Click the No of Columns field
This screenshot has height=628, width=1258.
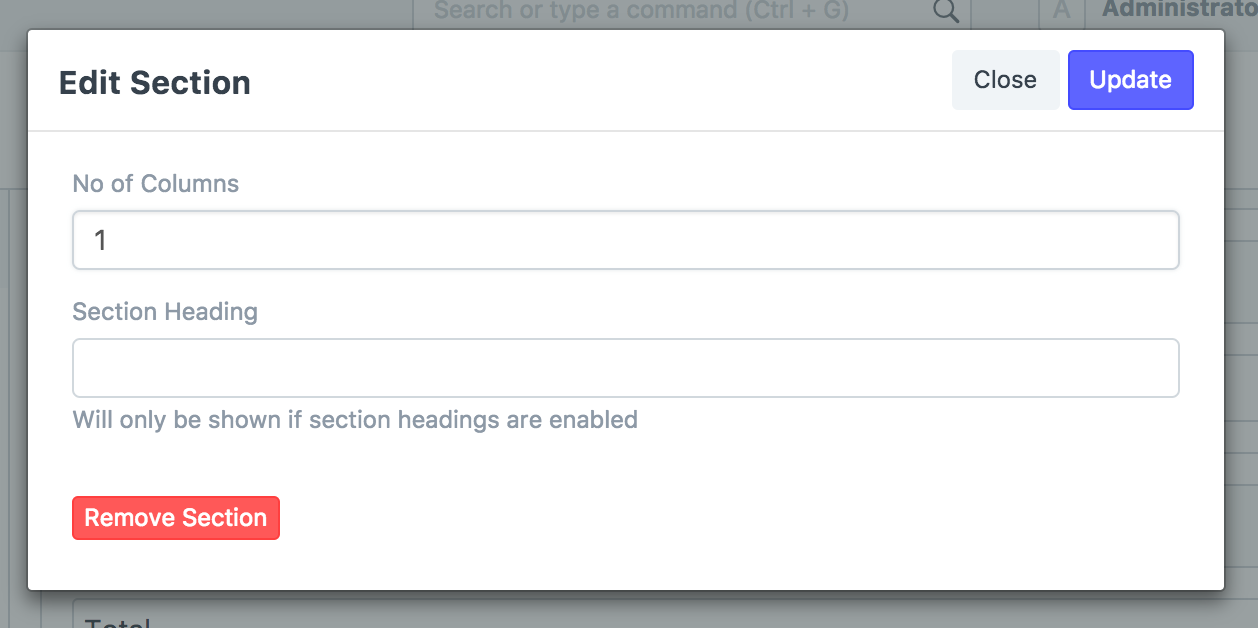tap(626, 240)
